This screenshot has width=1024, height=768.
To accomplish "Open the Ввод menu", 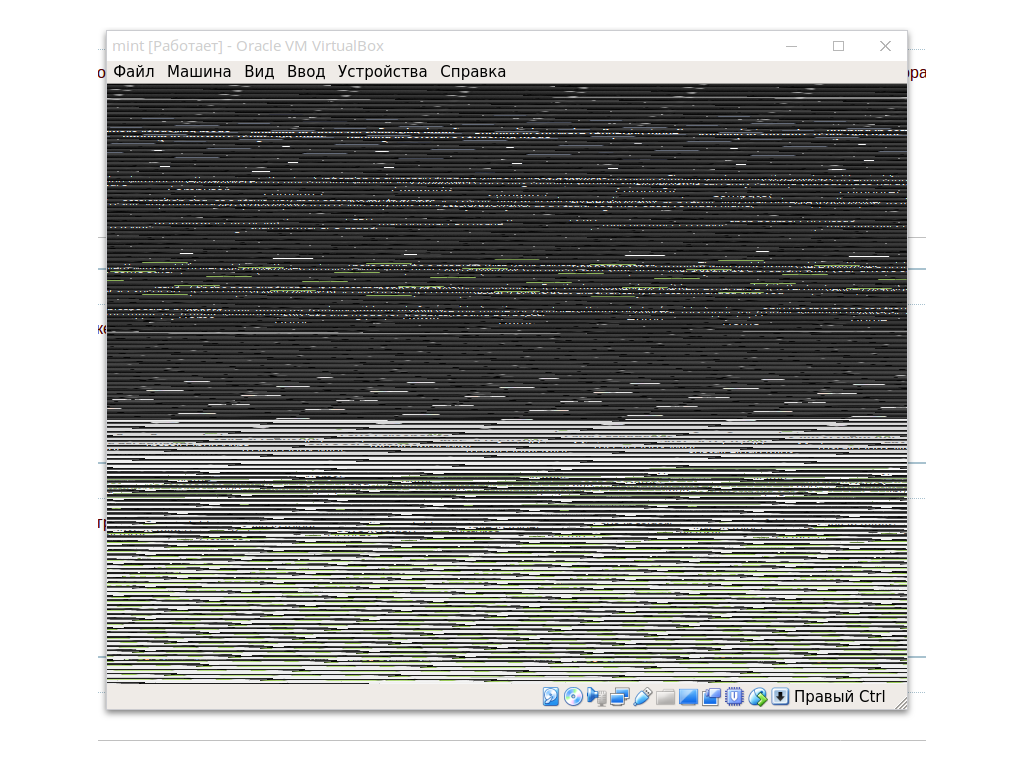I will pos(306,72).
